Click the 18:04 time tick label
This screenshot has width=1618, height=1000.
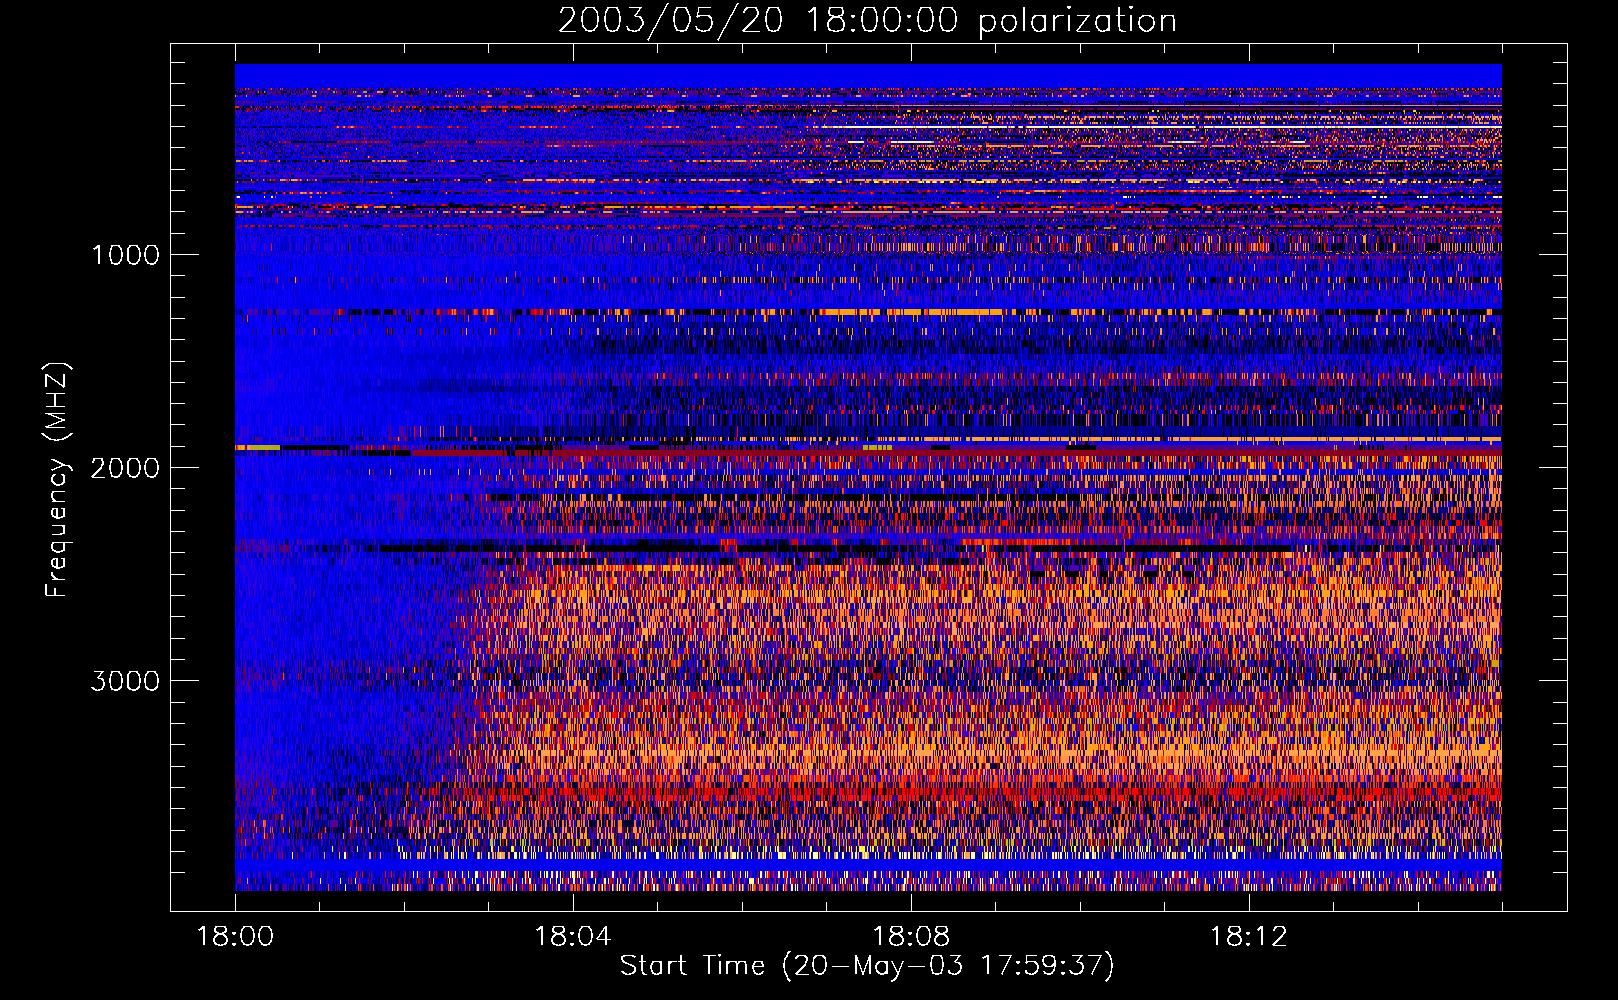click(x=573, y=937)
